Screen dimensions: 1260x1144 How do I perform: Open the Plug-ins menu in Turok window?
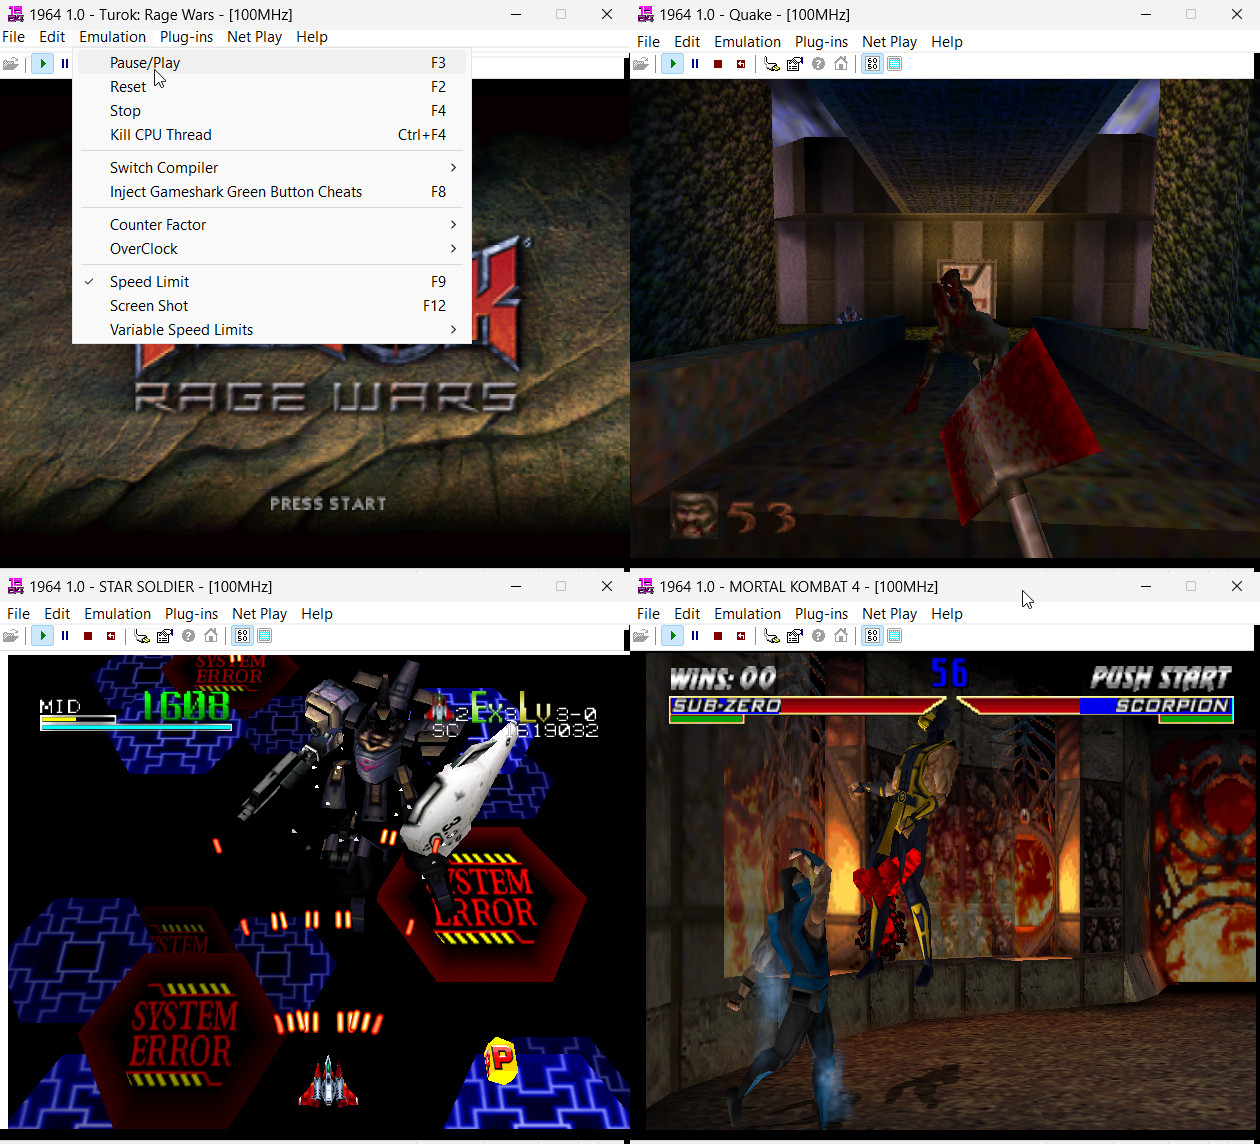186,37
